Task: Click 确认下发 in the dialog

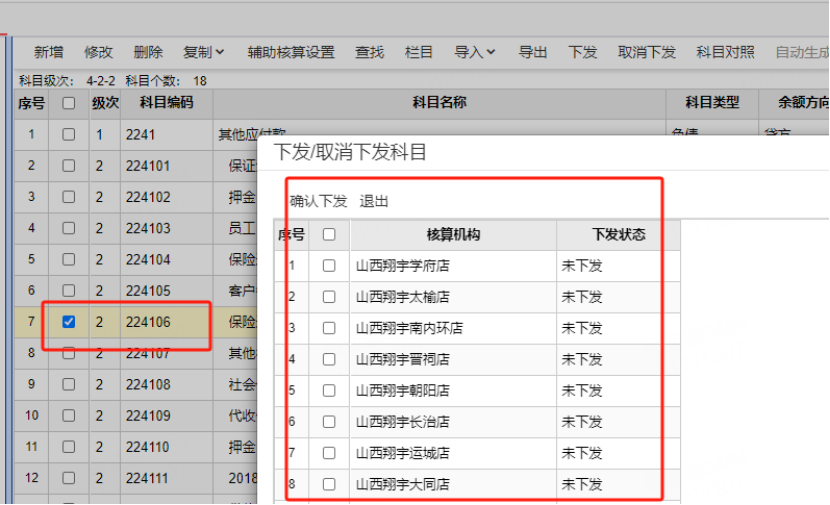Action: [x=318, y=201]
